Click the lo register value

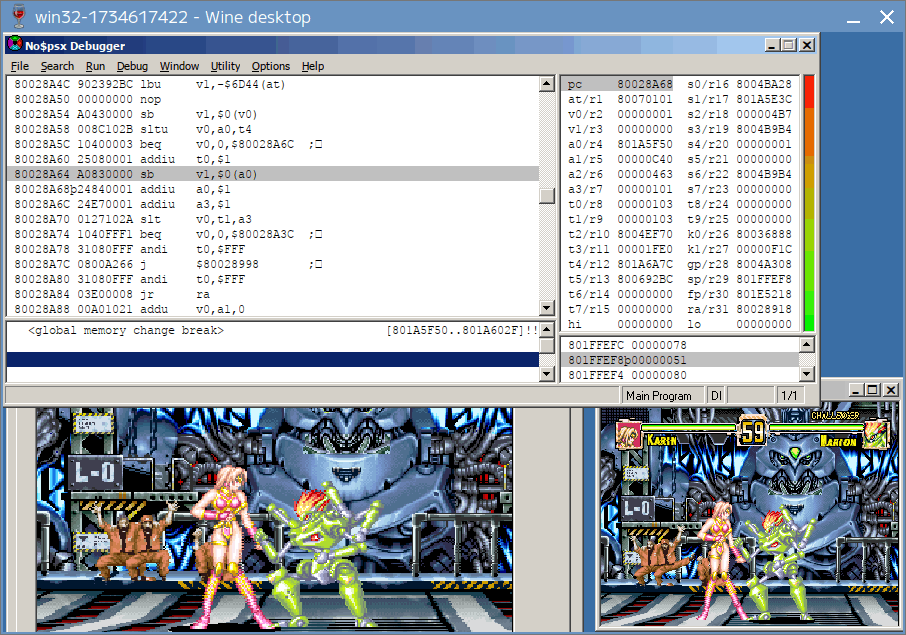pos(764,324)
